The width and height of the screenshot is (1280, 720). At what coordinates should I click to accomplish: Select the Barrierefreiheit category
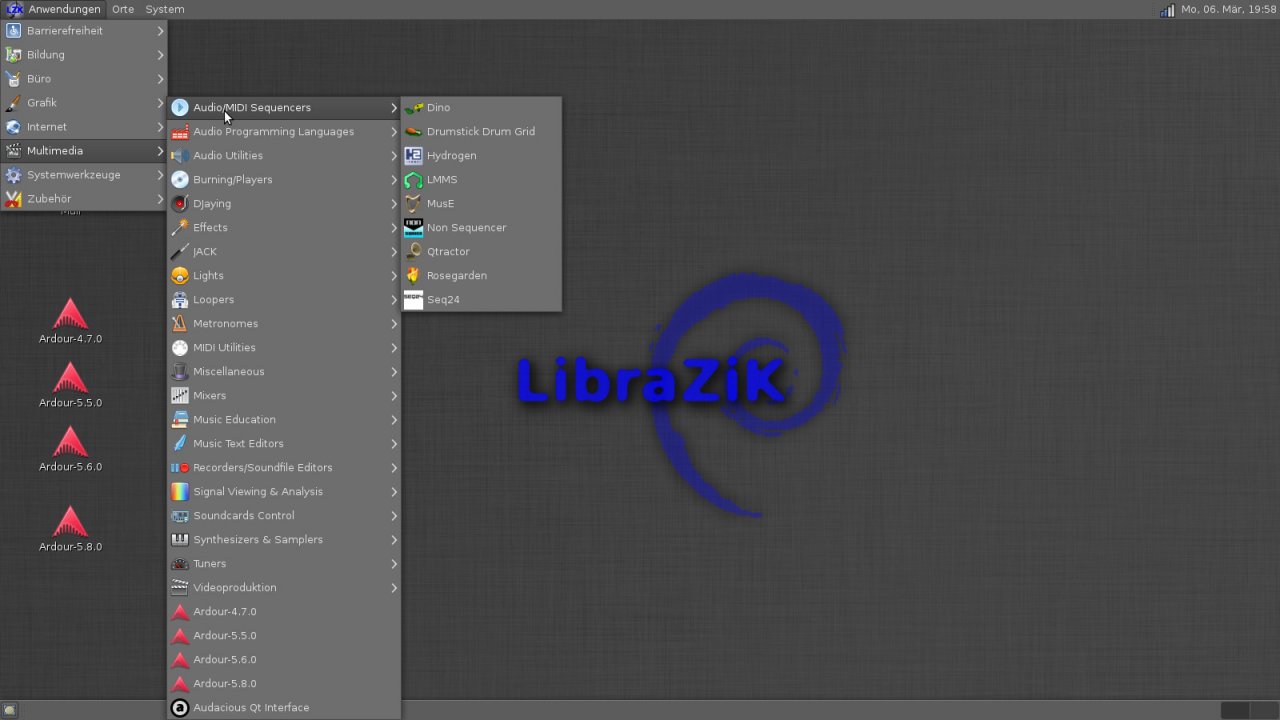[84, 31]
